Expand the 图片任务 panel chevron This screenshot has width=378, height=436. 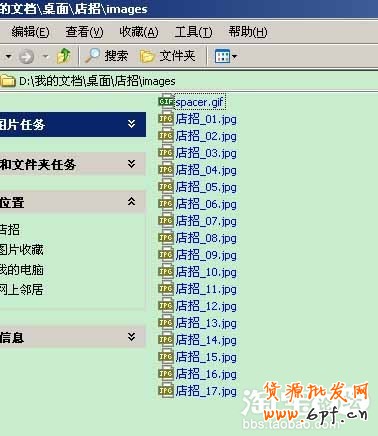132,124
